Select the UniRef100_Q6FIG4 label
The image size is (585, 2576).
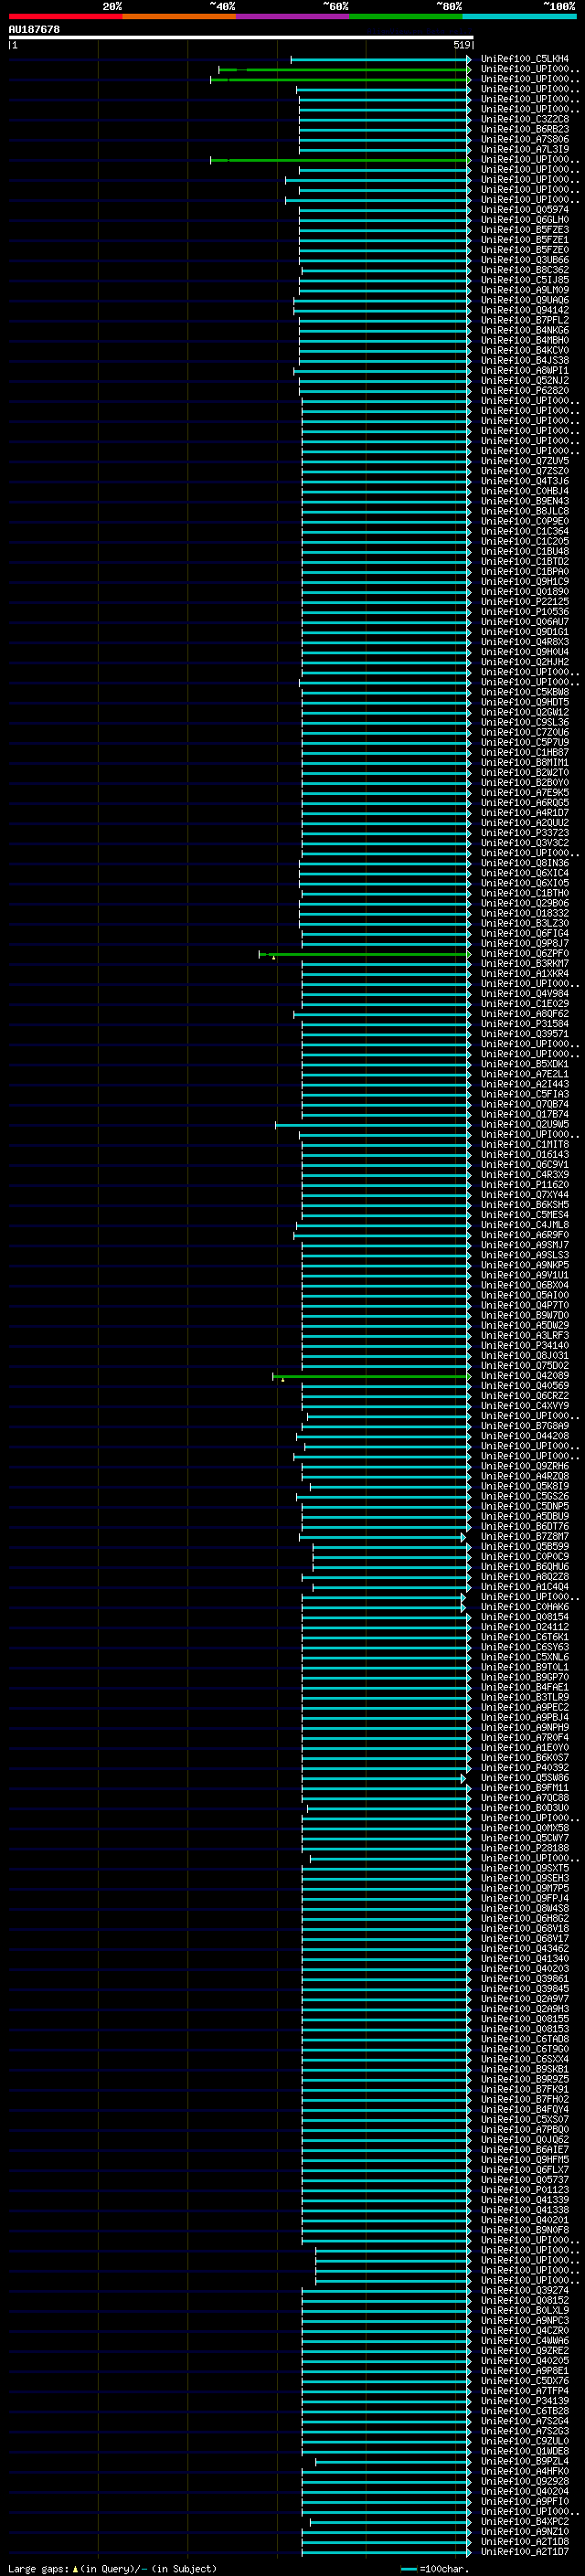pos(525,934)
